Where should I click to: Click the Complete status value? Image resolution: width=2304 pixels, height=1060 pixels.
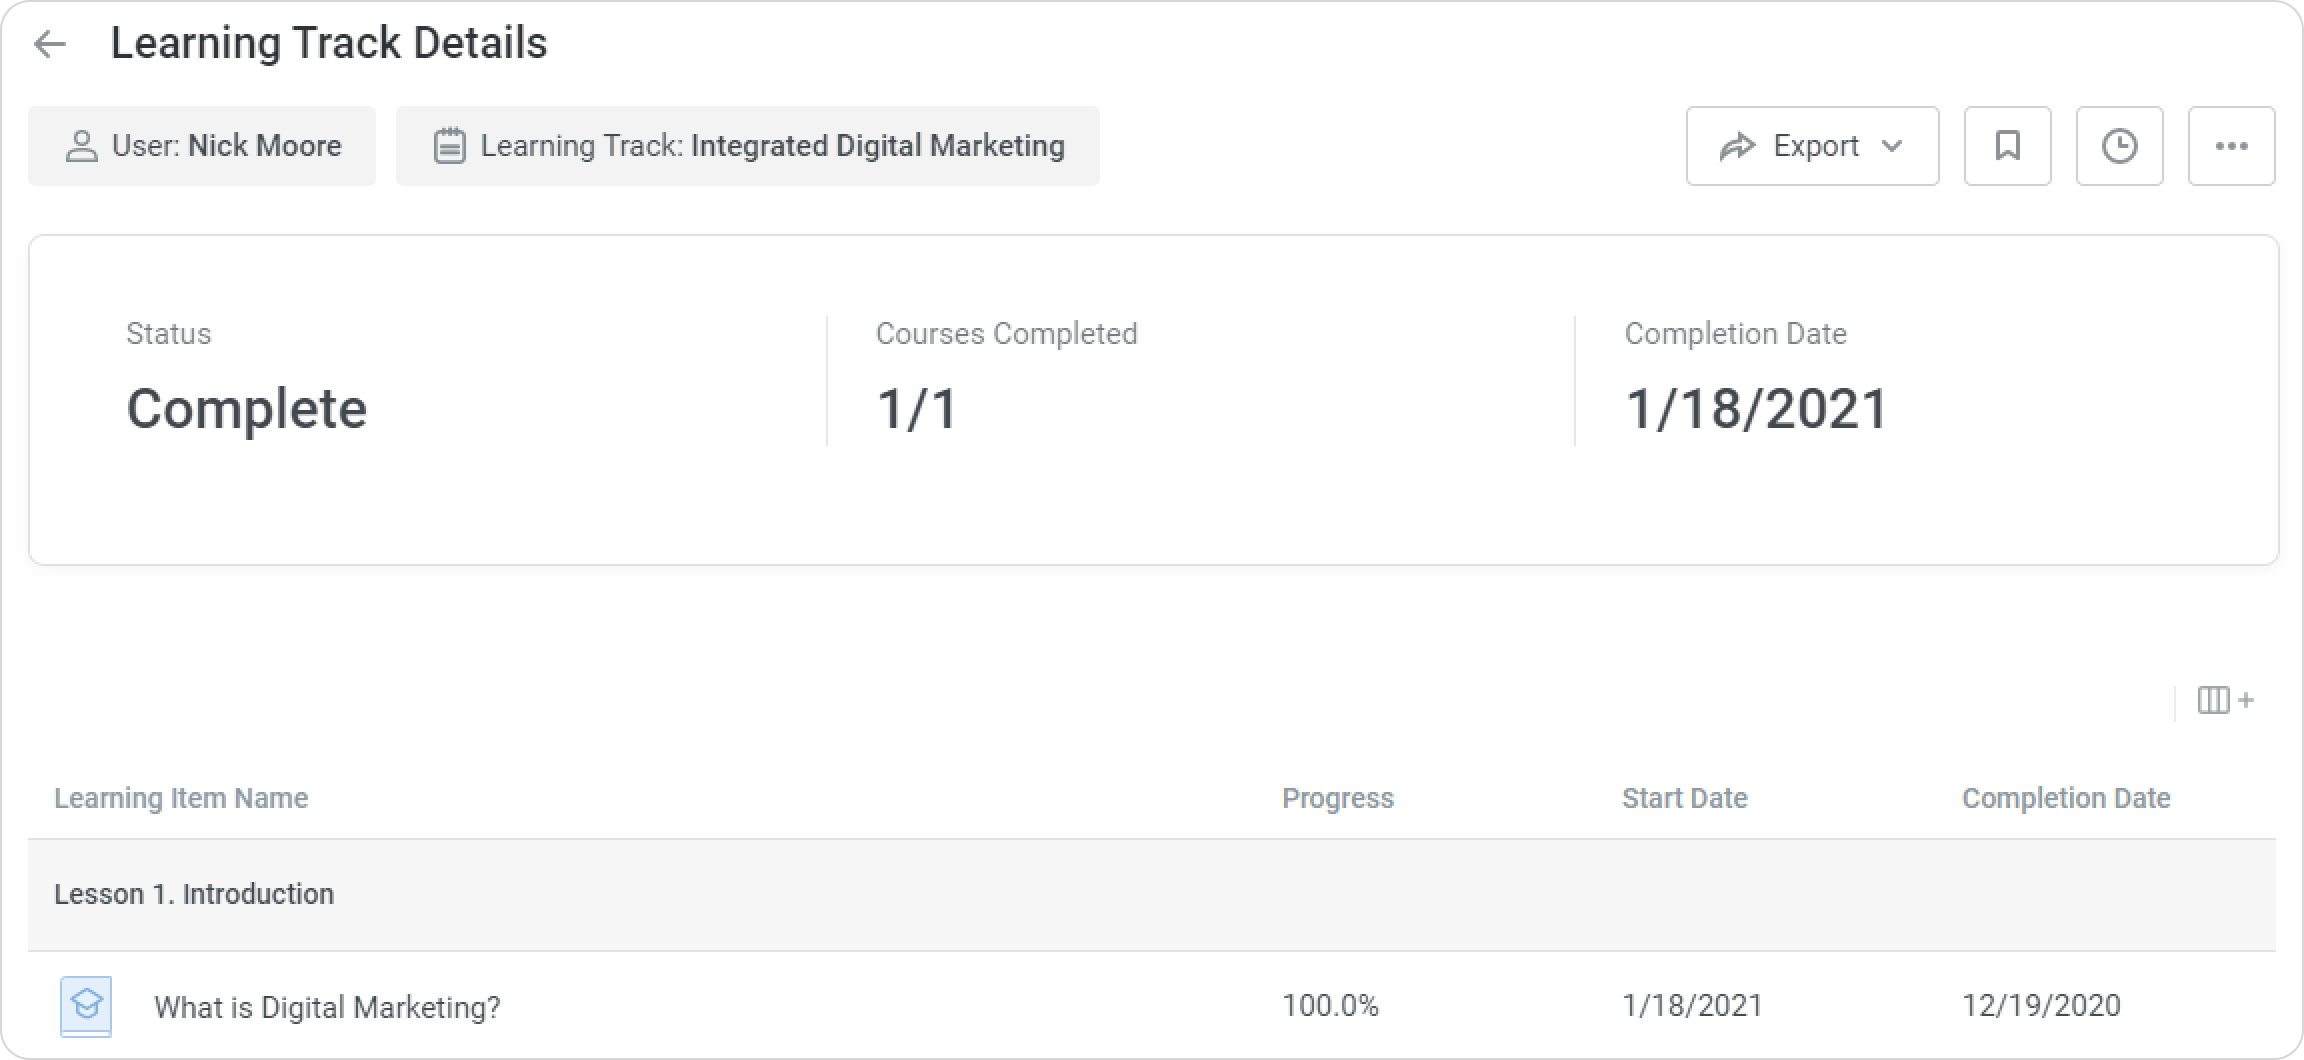tap(247, 409)
